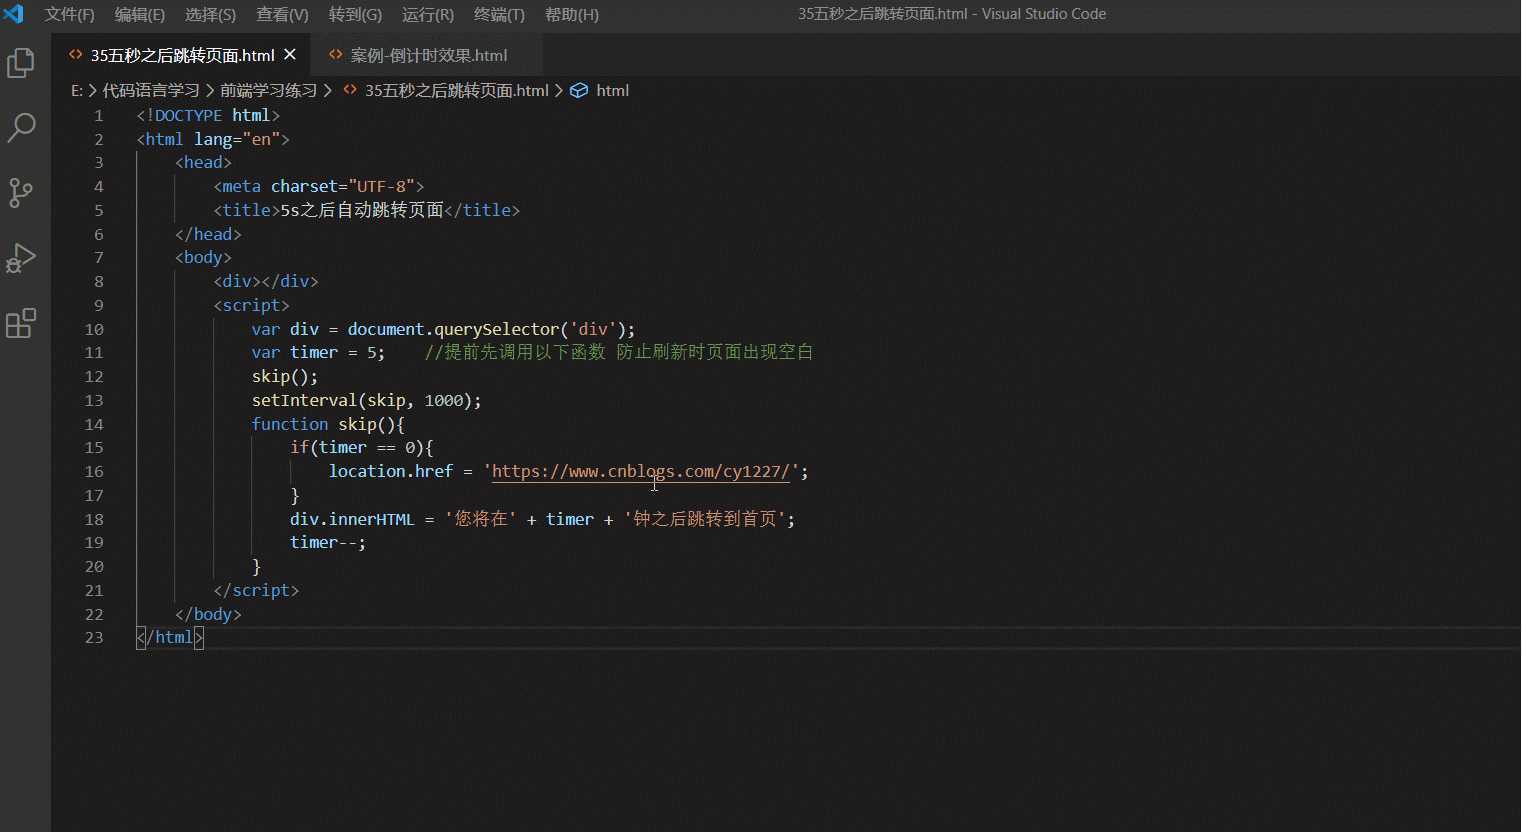
Task: Open the Source Control view
Action: point(21,192)
